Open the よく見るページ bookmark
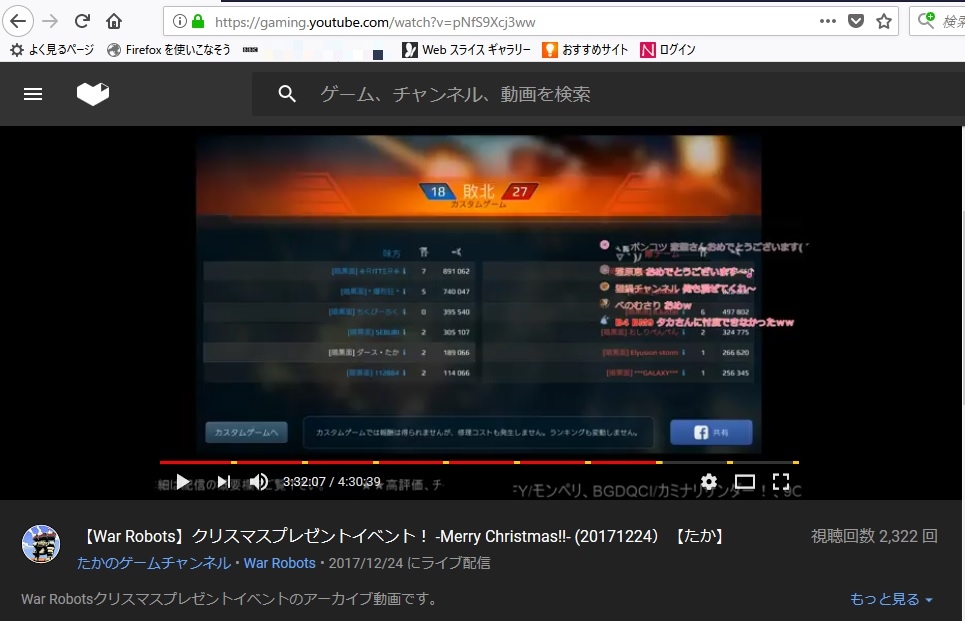Image resolution: width=965 pixels, height=621 pixels. (52, 50)
